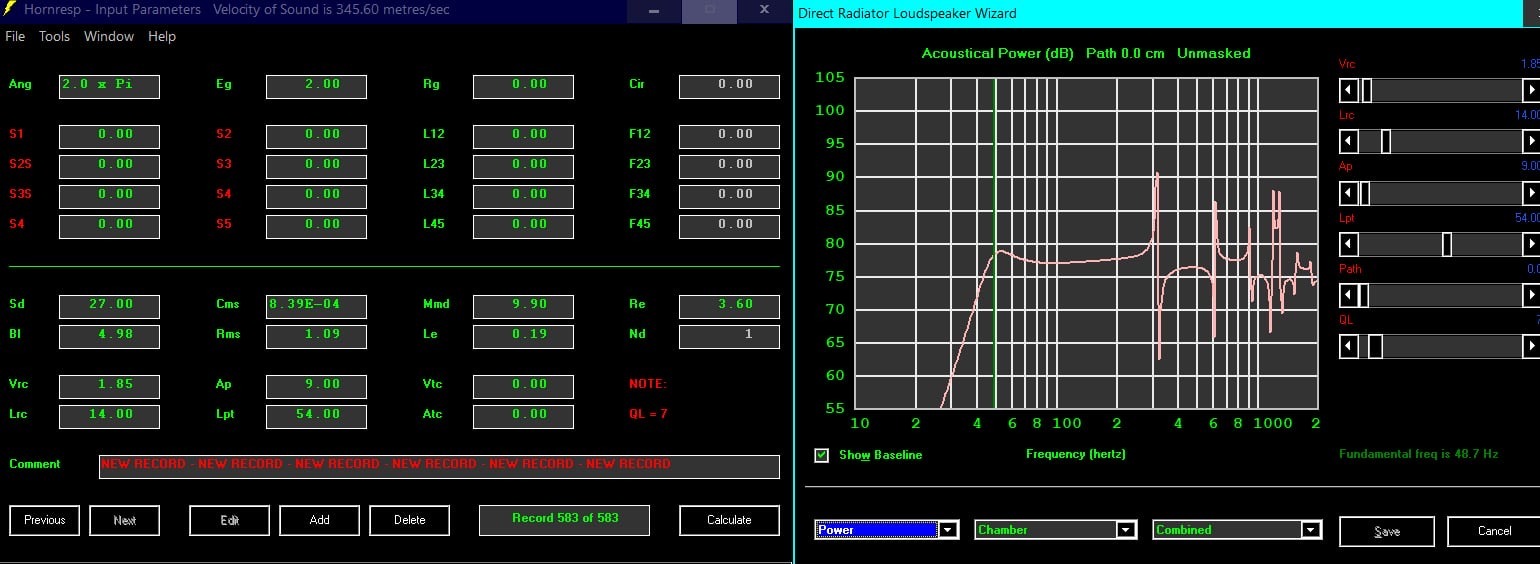Click the Delete record button
The width and height of the screenshot is (1540, 564).
(410, 520)
